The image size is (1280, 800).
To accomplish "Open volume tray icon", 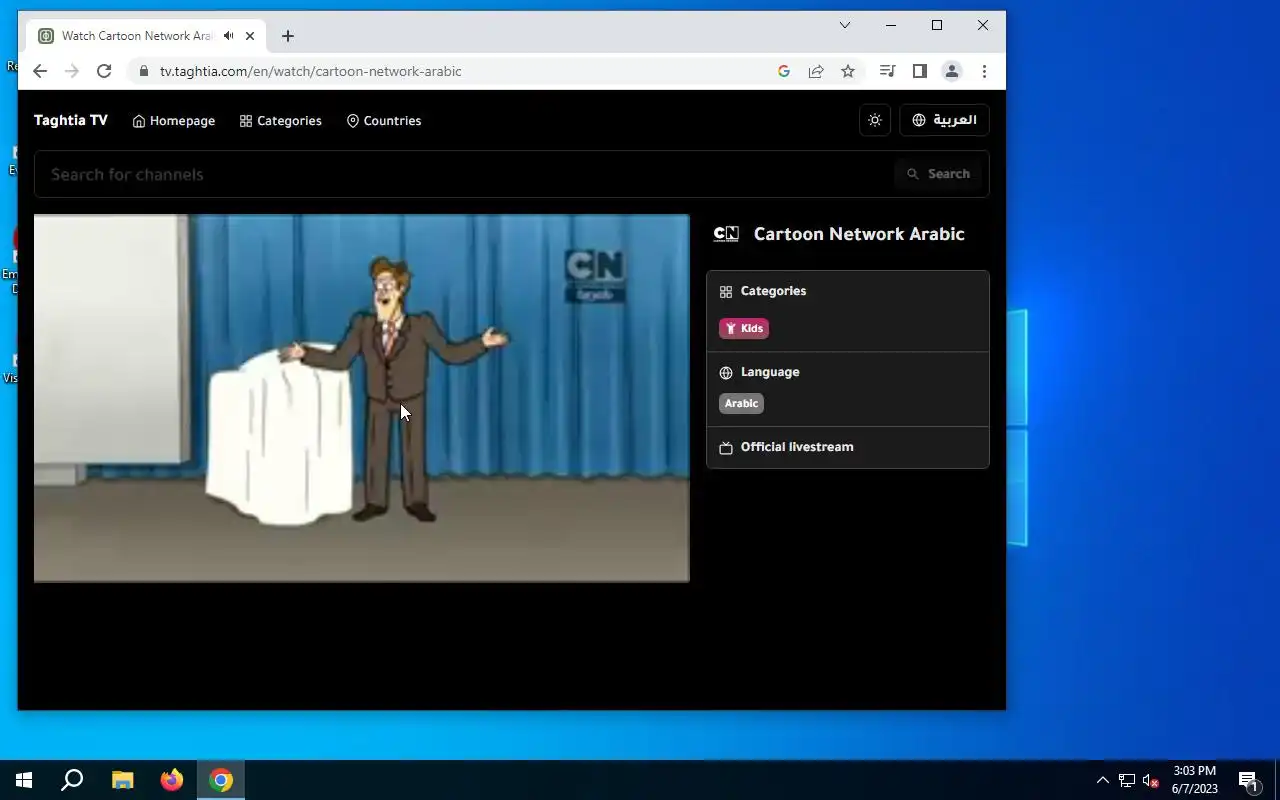I will 1150,780.
